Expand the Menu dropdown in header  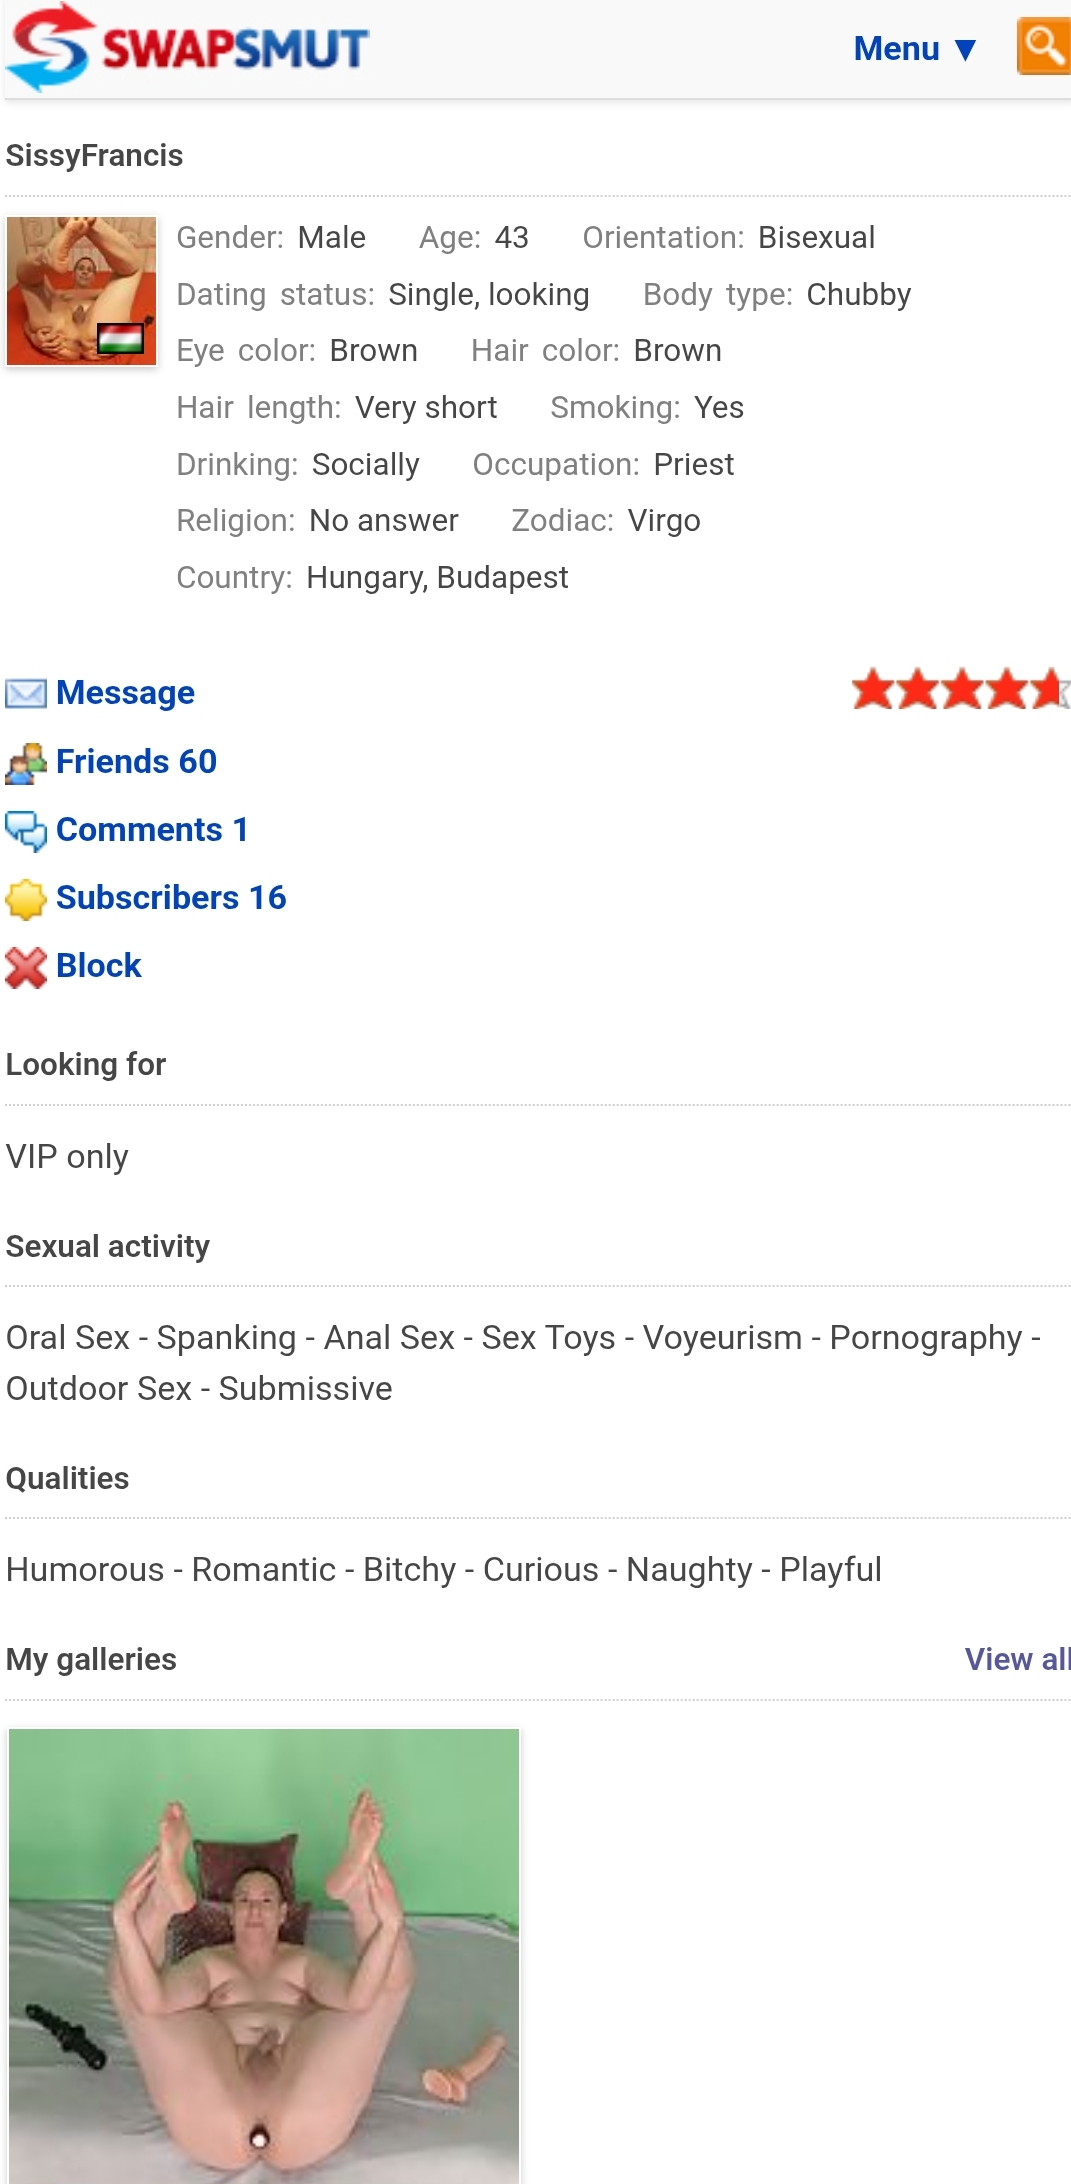[897, 48]
